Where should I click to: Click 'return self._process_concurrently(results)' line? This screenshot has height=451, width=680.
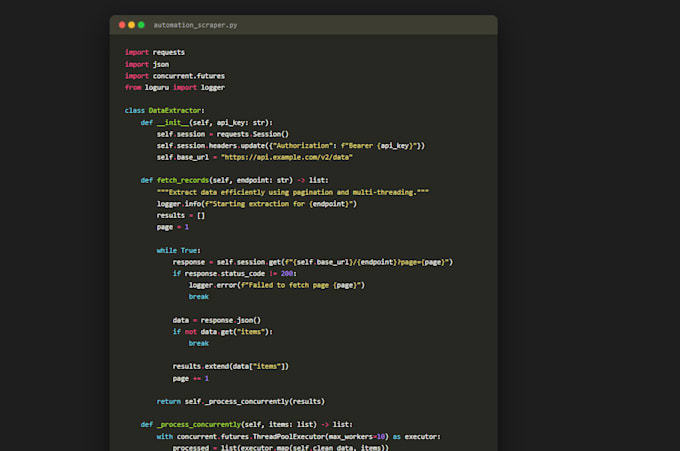[240, 402]
